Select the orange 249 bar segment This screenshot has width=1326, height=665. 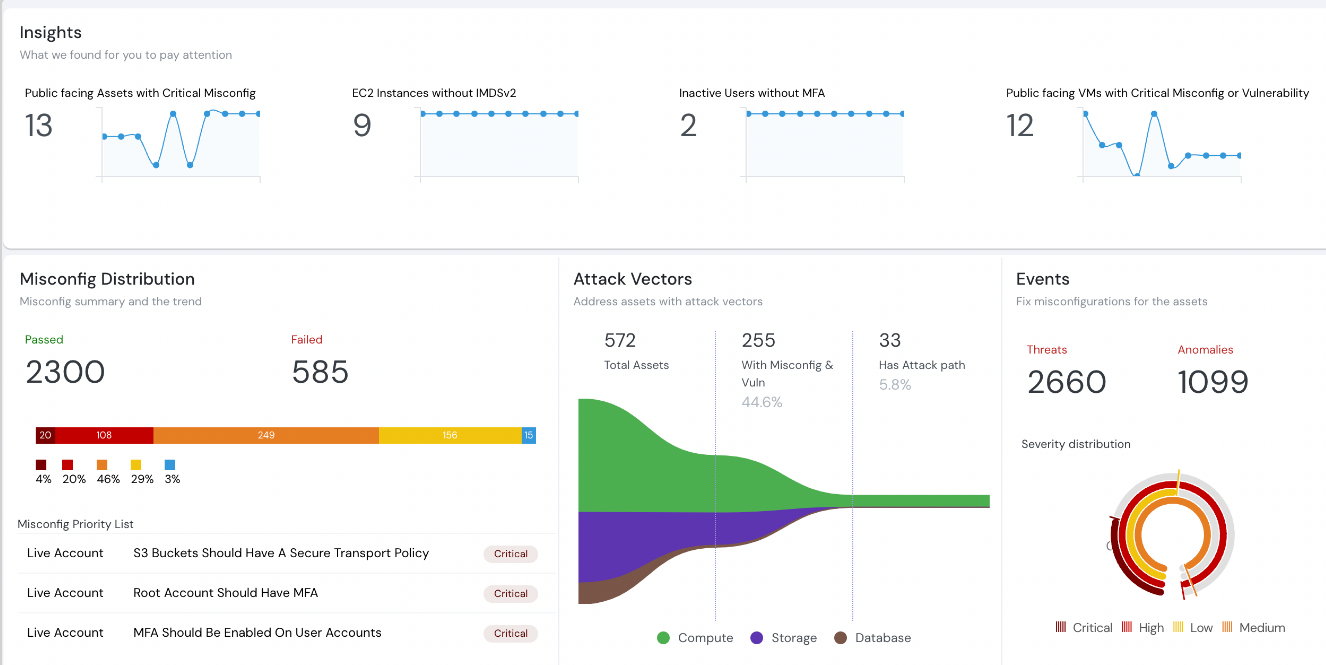click(266, 435)
